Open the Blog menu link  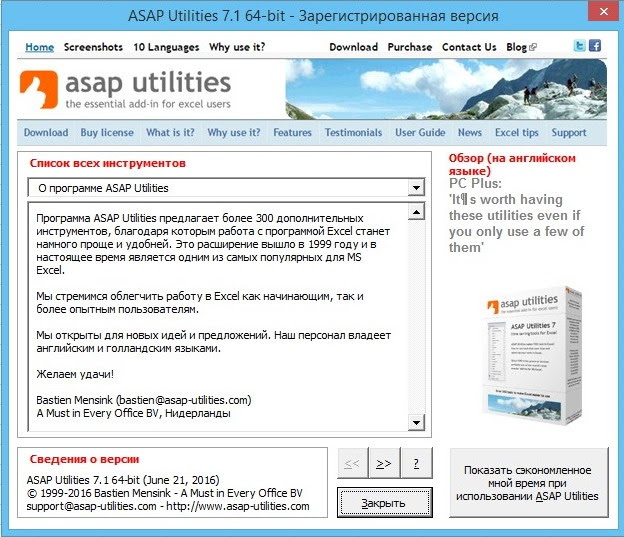click(517, 47)
